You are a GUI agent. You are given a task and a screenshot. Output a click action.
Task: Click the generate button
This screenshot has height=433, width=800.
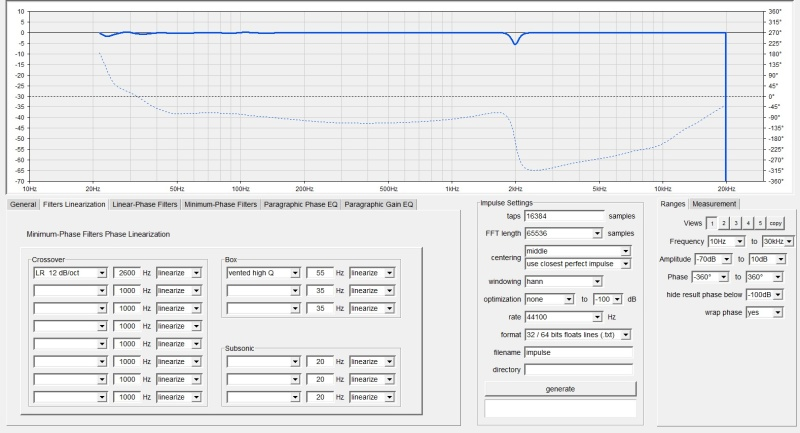coord(560,388)
